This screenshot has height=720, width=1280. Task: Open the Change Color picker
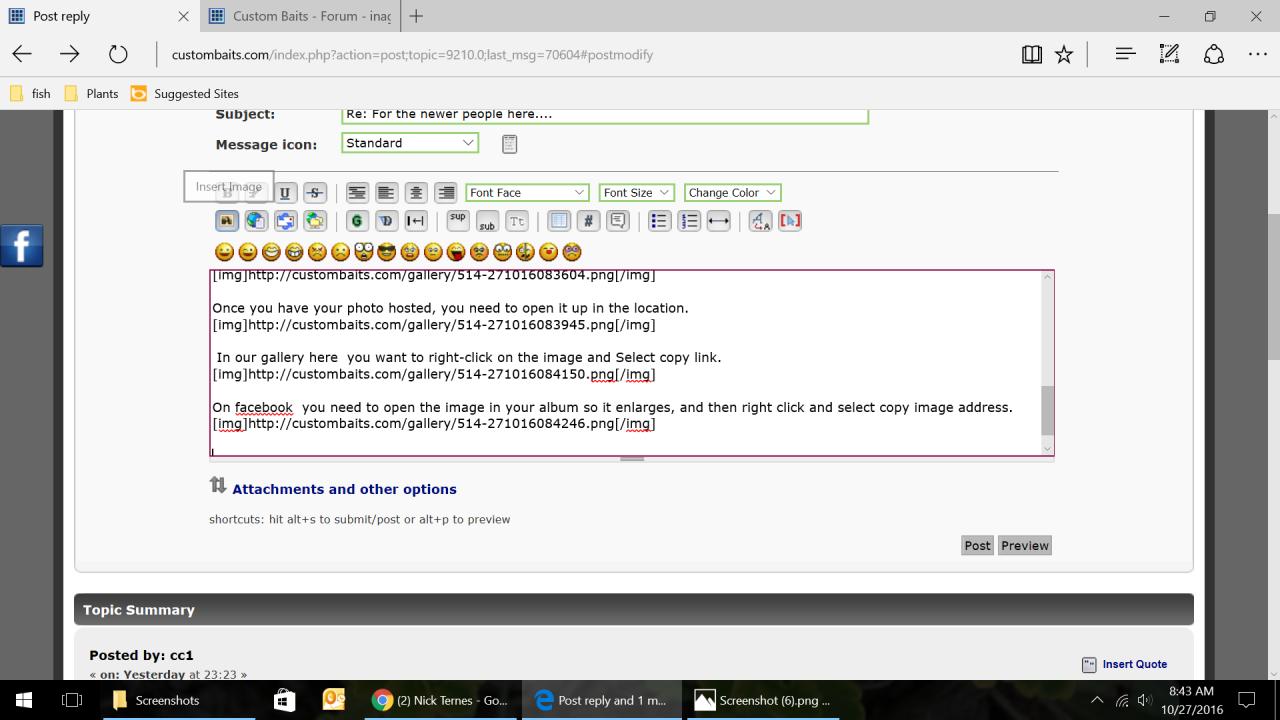[732, 193]
